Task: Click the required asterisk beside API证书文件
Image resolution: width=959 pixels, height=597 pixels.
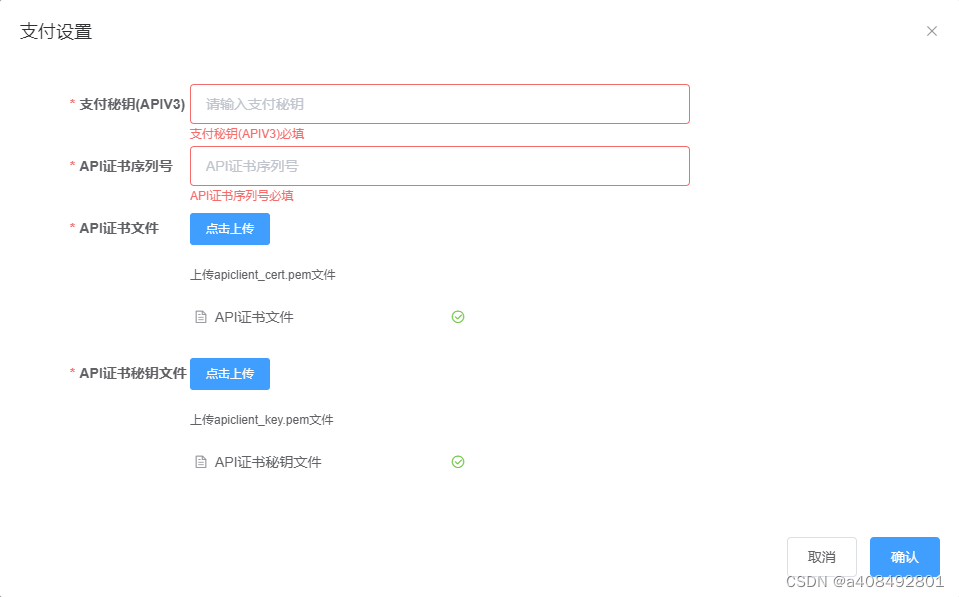Action: point(71,229)
